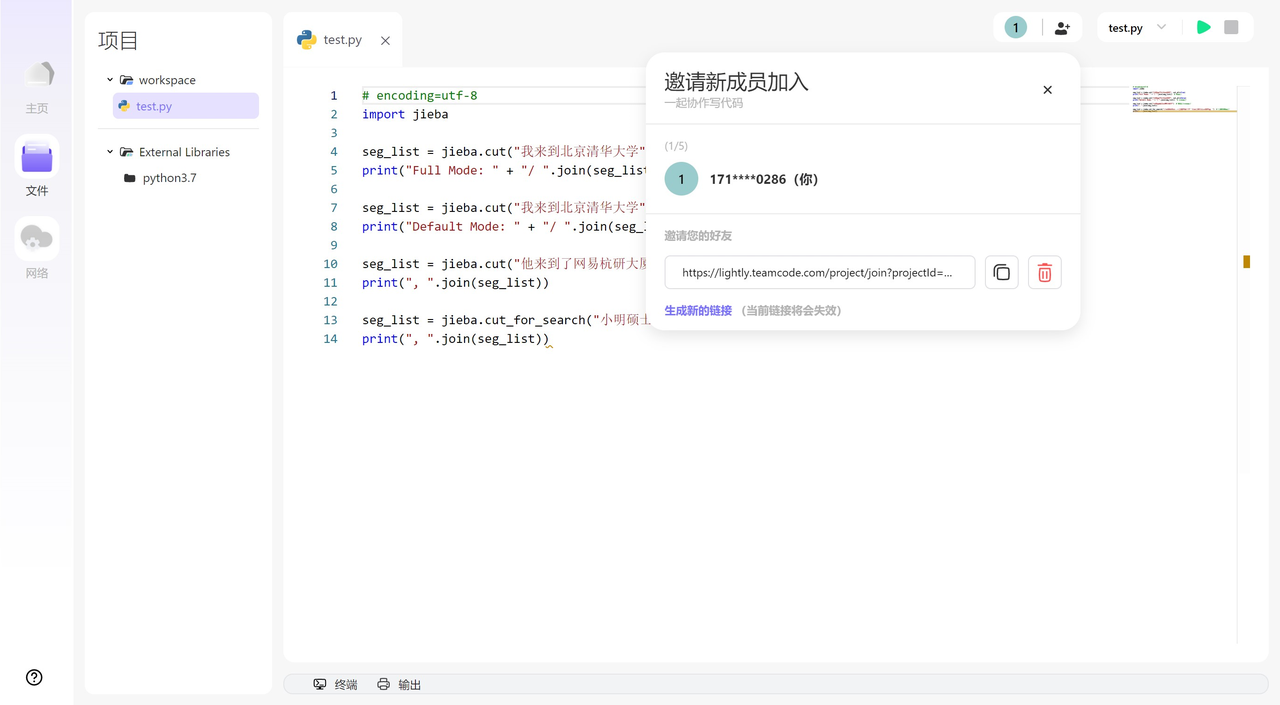
Task: Switch to the 输出 output panel
Action: click(x=409, y=684)
